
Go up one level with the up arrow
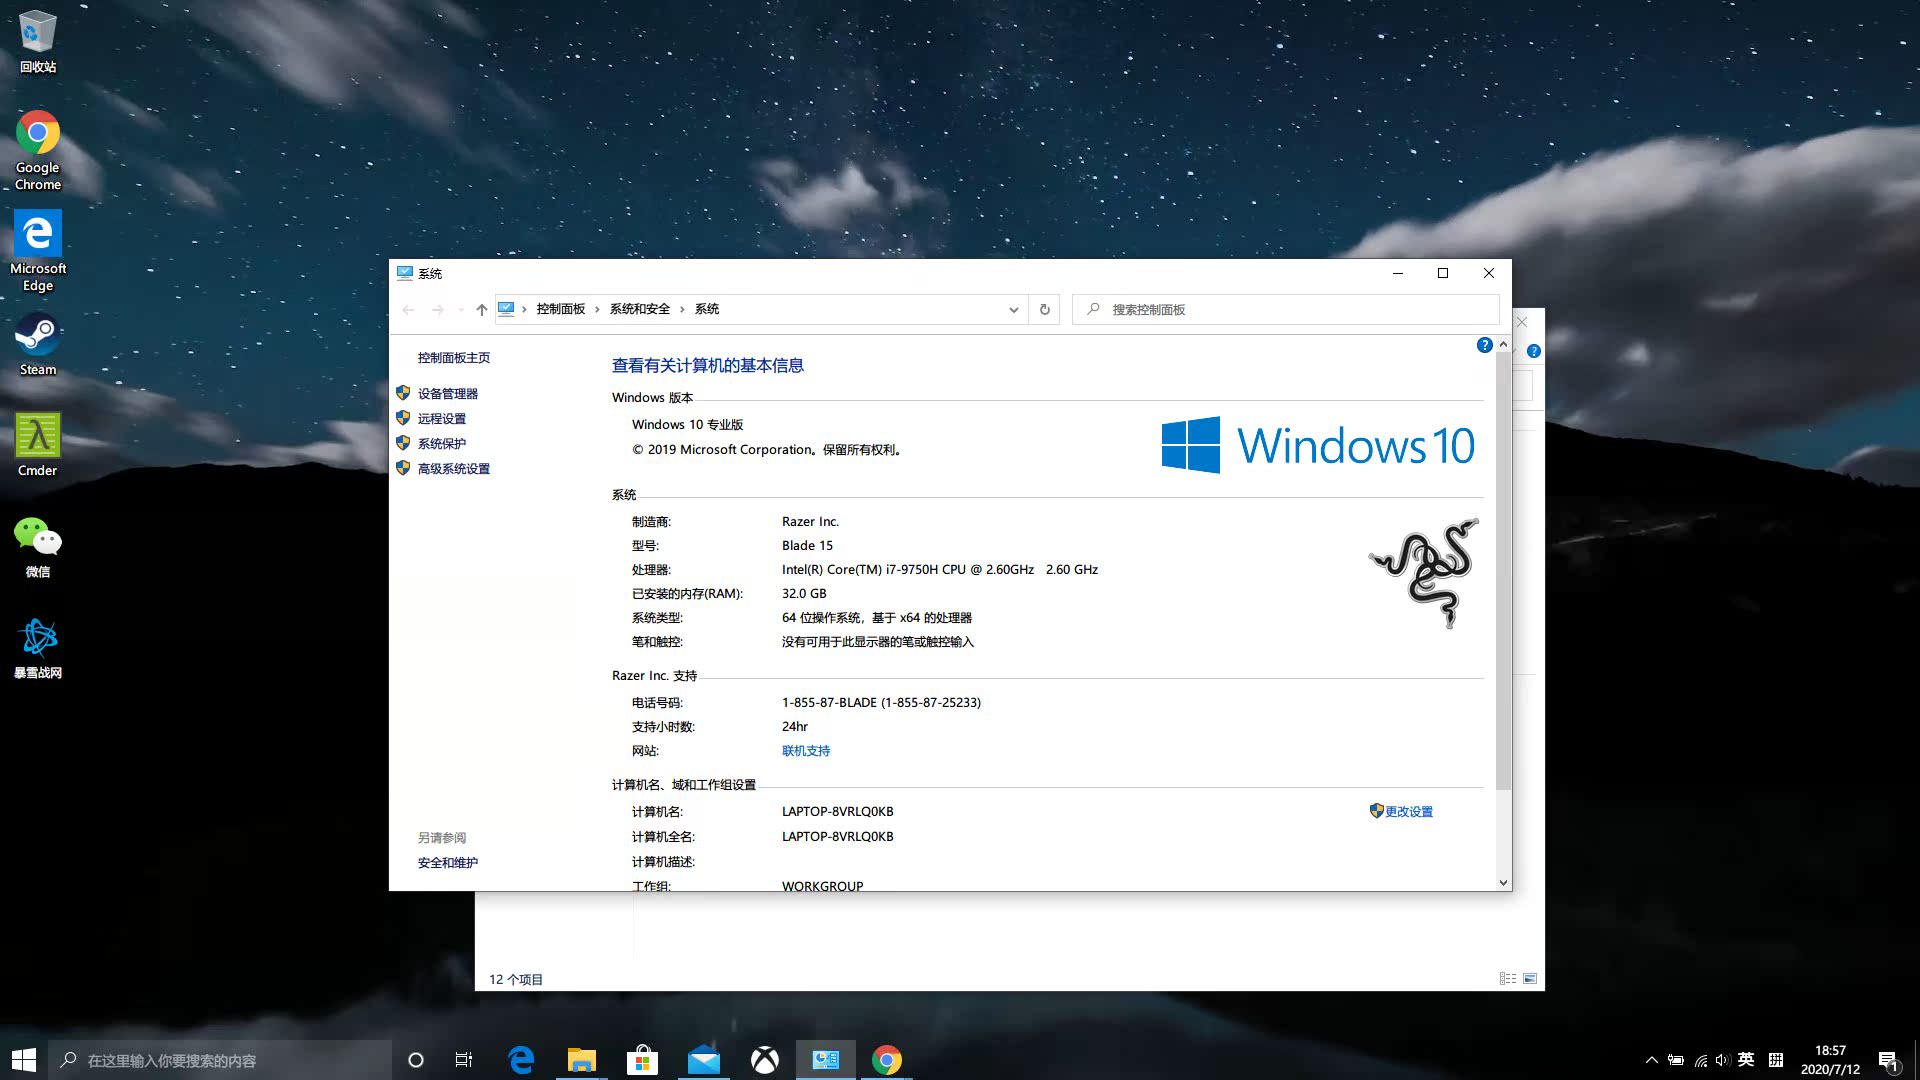pos(482,309)
